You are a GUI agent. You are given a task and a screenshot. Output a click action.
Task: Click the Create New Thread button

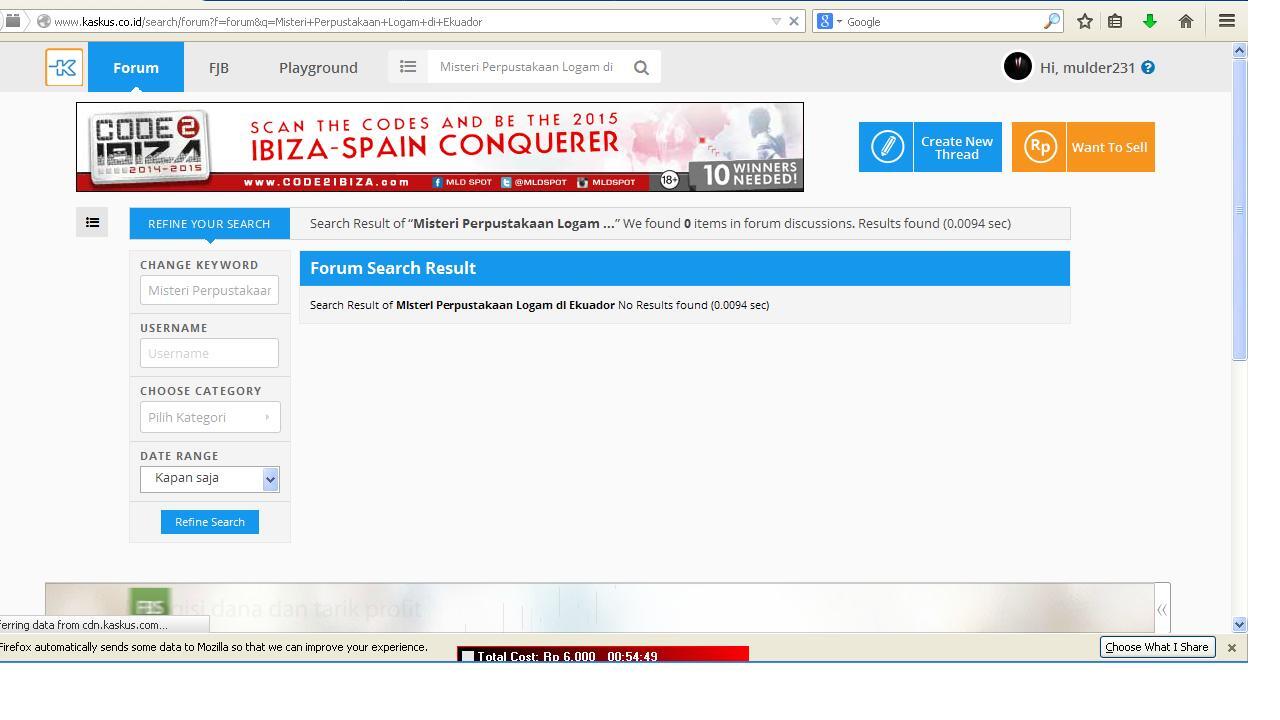(930, 147)
